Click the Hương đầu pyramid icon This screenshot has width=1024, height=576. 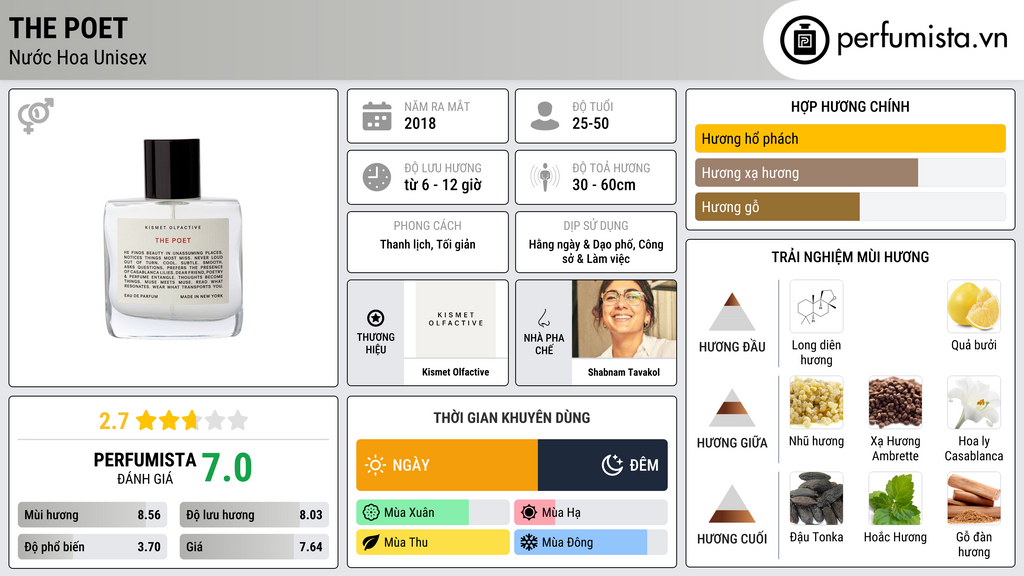[732, 312]
